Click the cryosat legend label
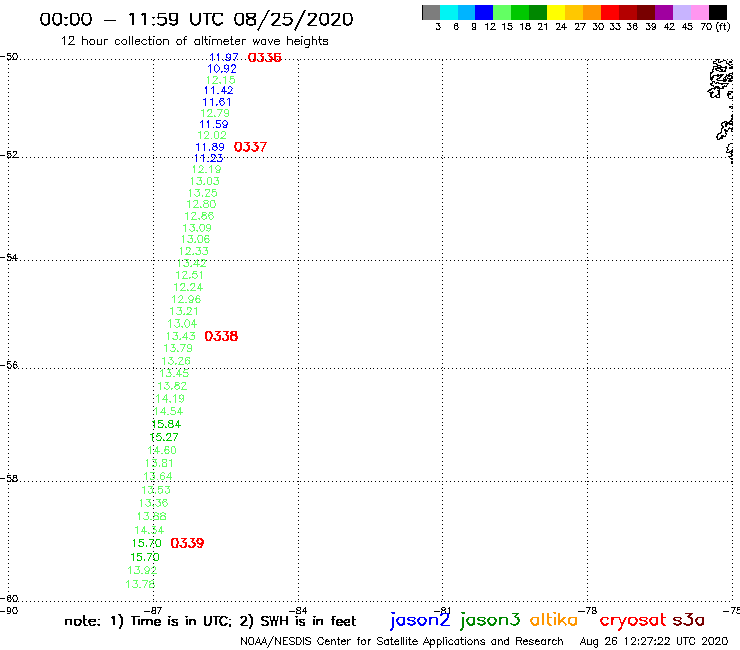The image size is (740, 650). [633, 621]
